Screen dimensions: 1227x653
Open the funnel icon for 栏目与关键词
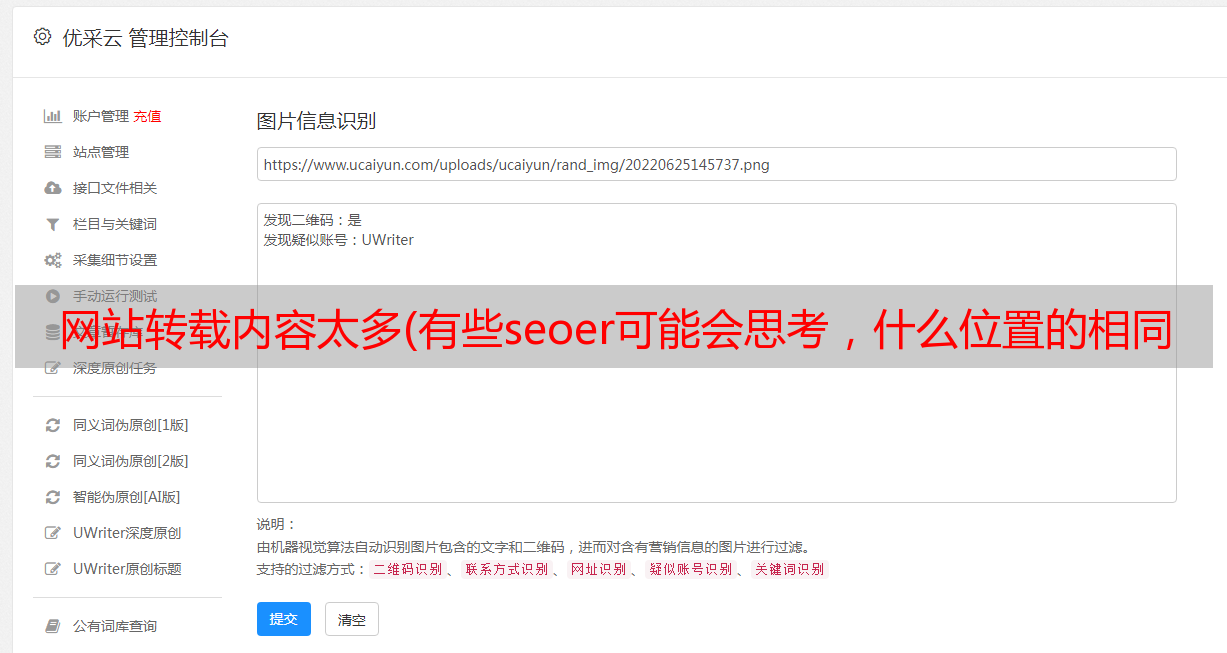(x=53, y=224)
